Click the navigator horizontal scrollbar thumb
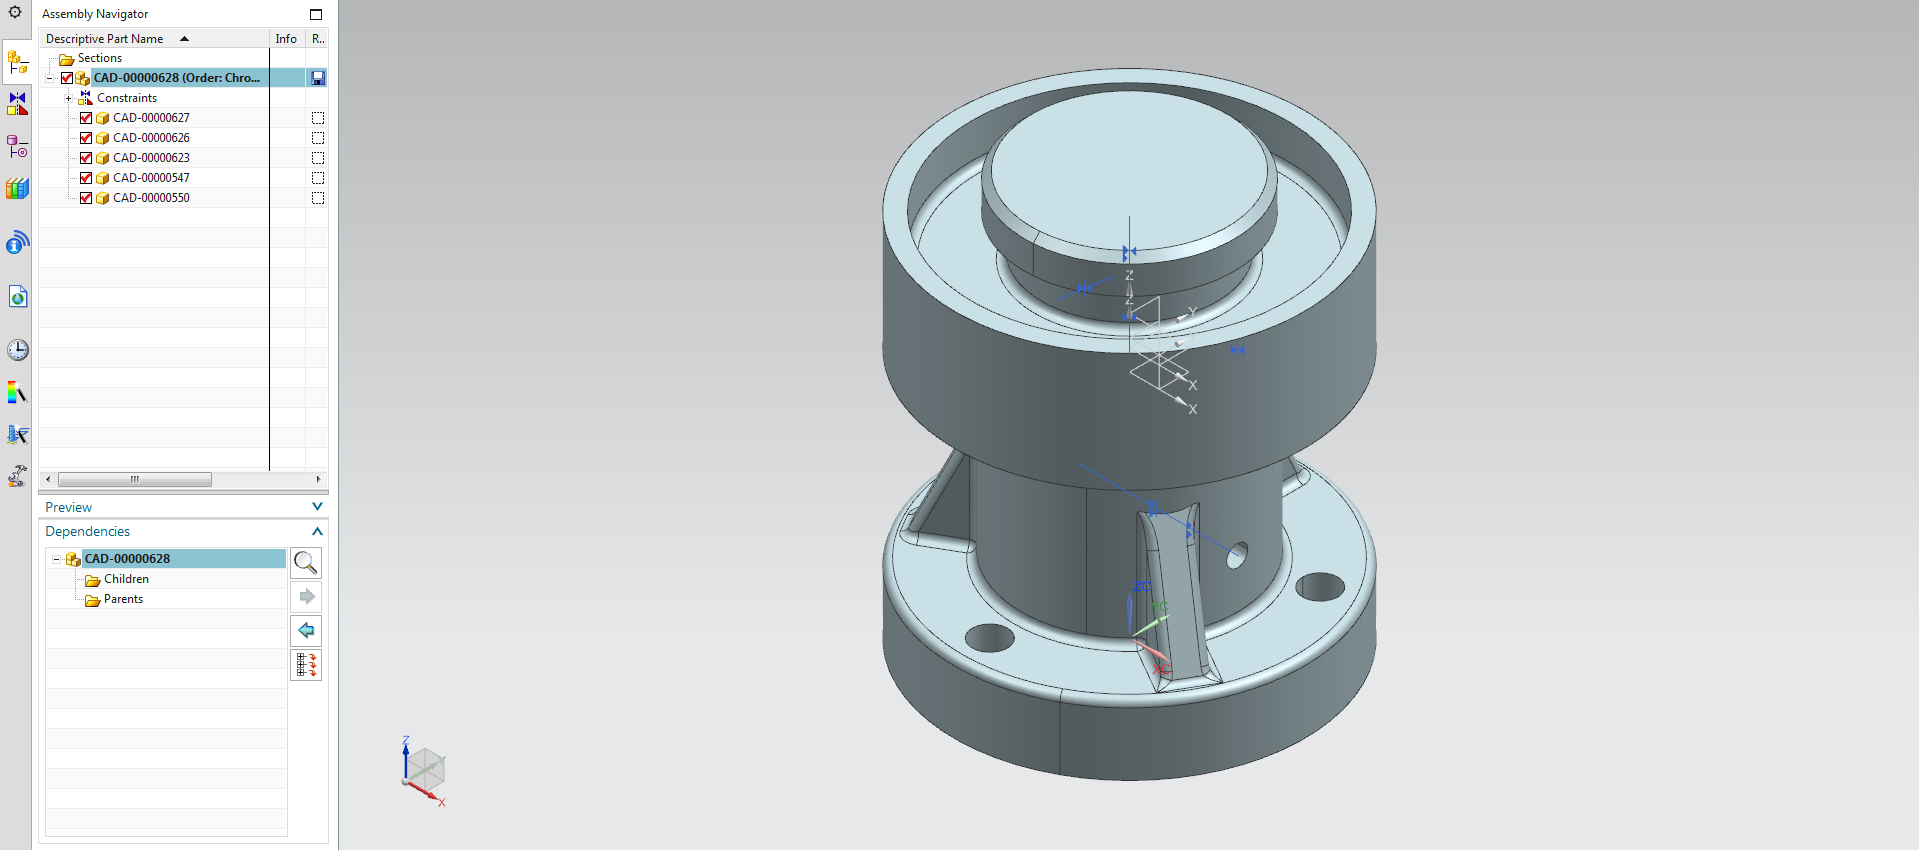The image size is (1919, 850). tap(135, 479)
